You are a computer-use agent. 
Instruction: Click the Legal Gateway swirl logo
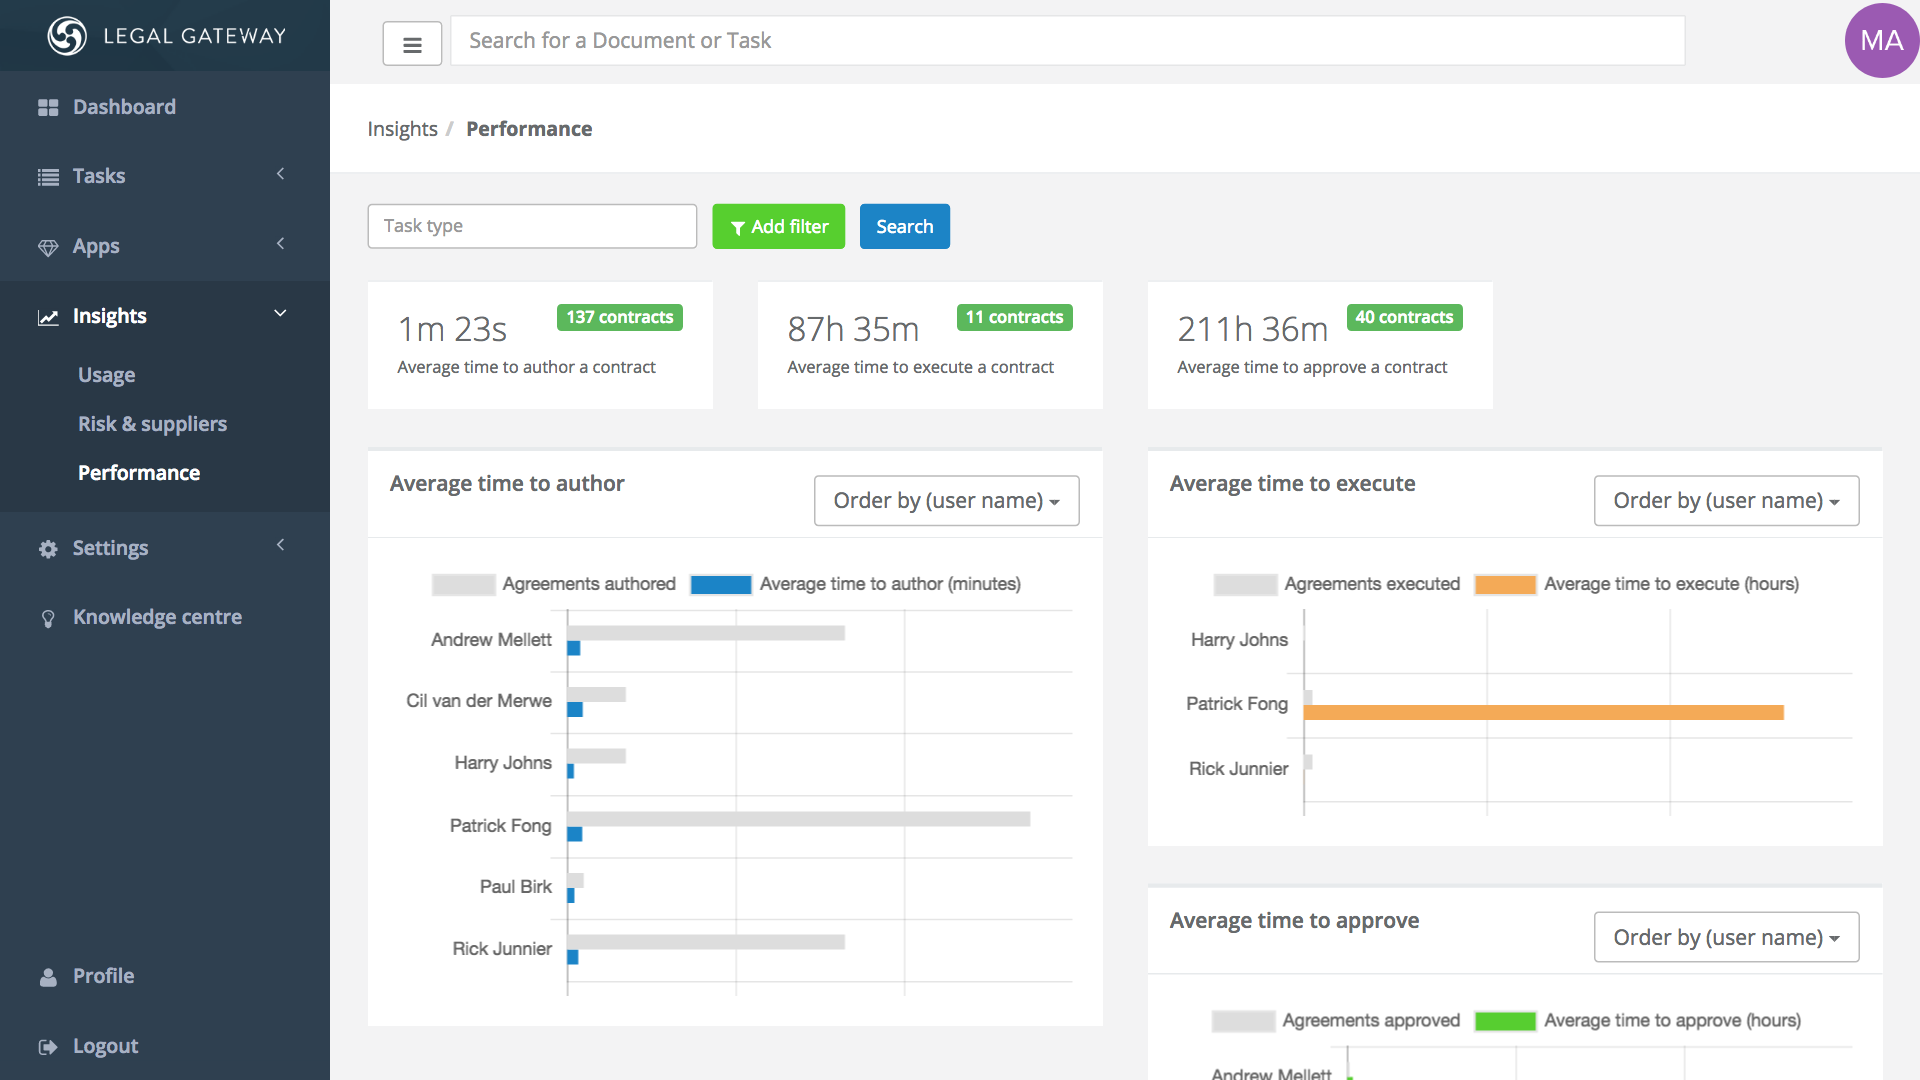coord(67,36)
